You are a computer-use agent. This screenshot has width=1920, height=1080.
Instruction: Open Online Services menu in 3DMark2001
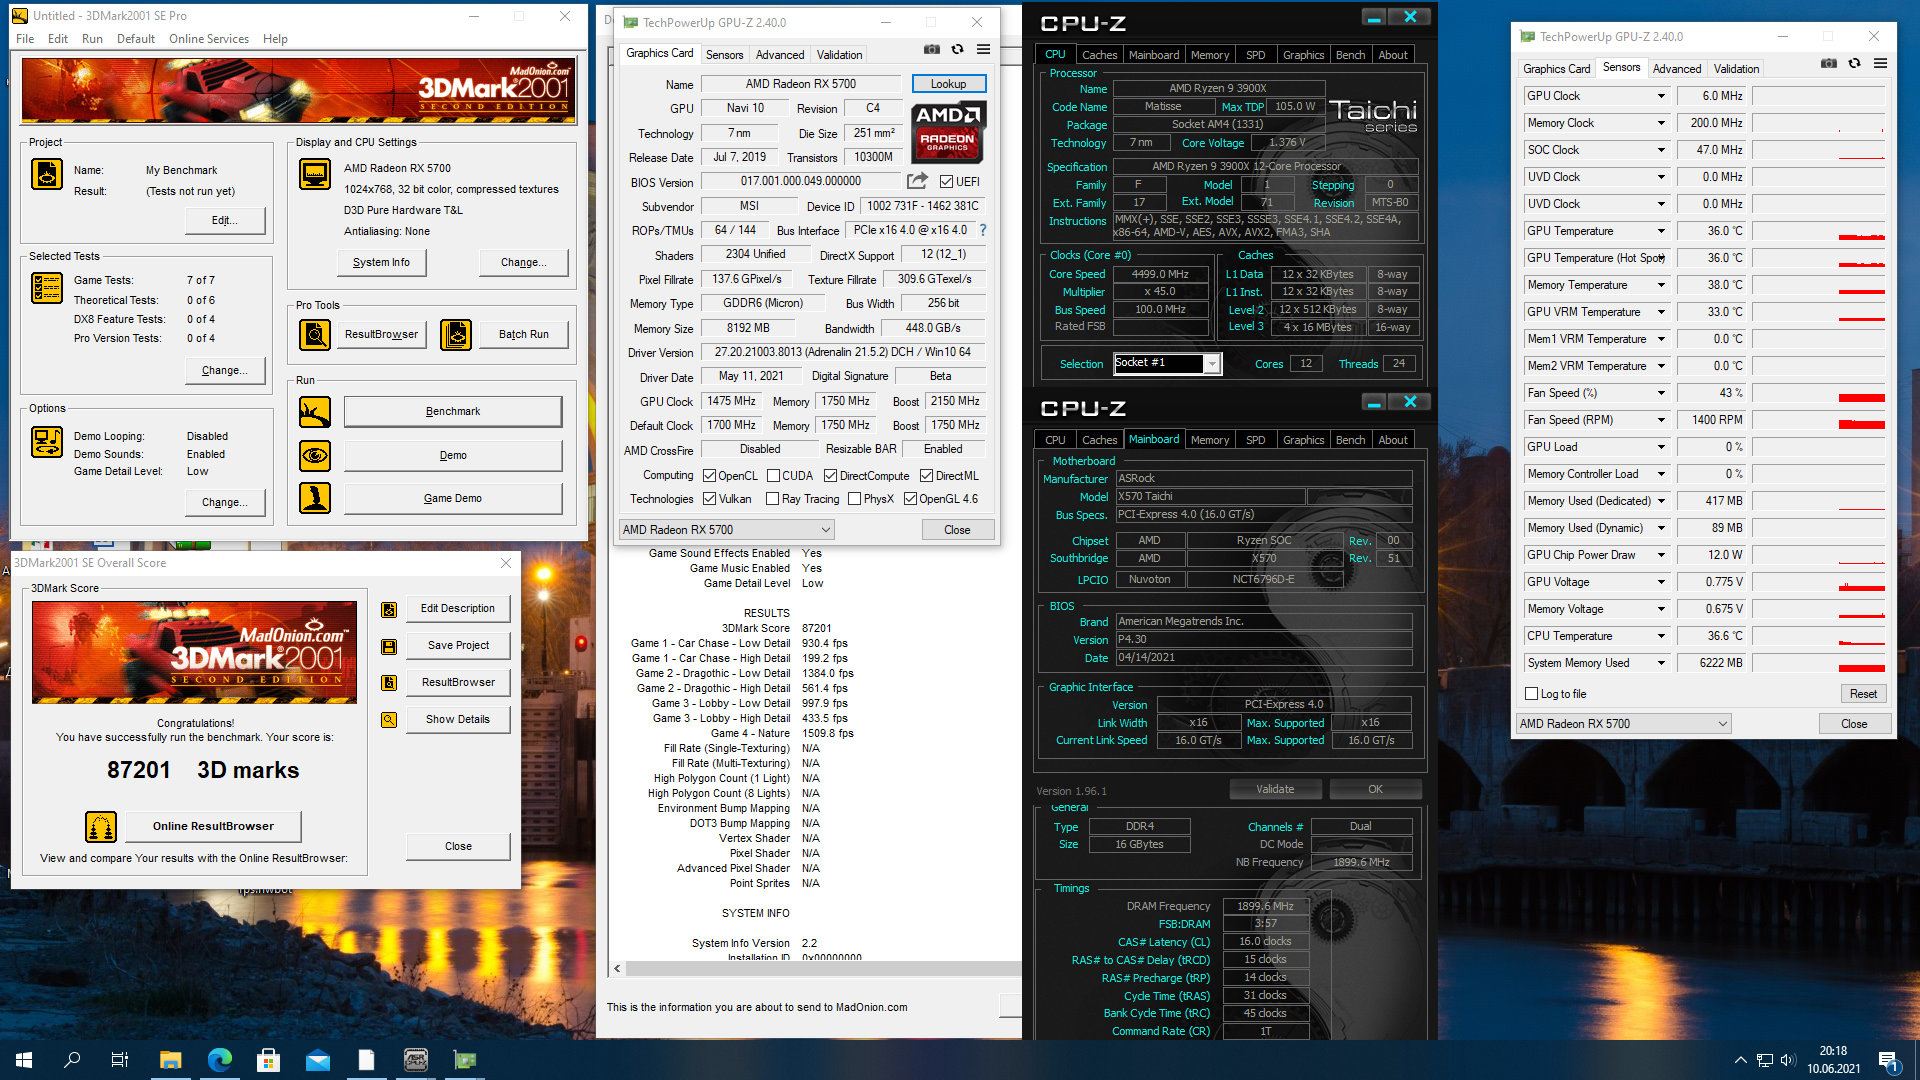[x=208, y=39]
